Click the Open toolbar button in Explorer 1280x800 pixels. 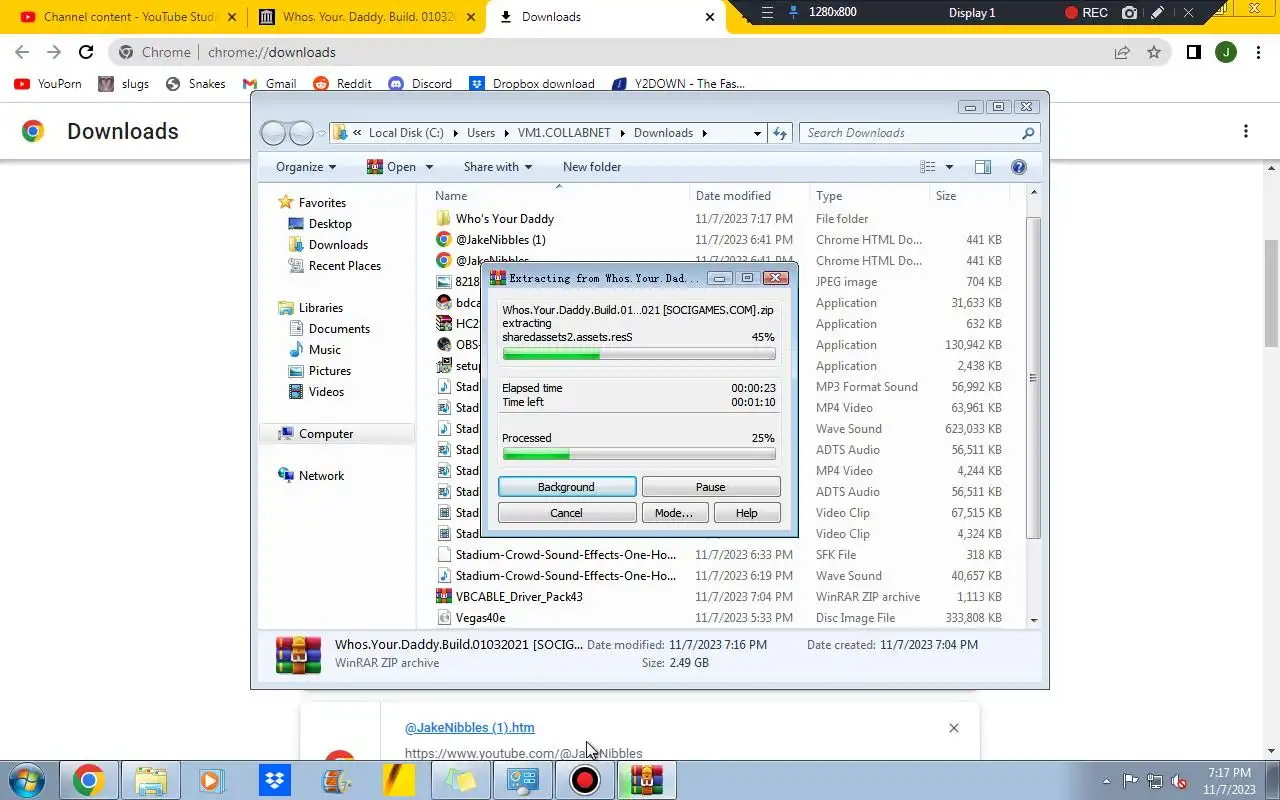tap(391, 167)
